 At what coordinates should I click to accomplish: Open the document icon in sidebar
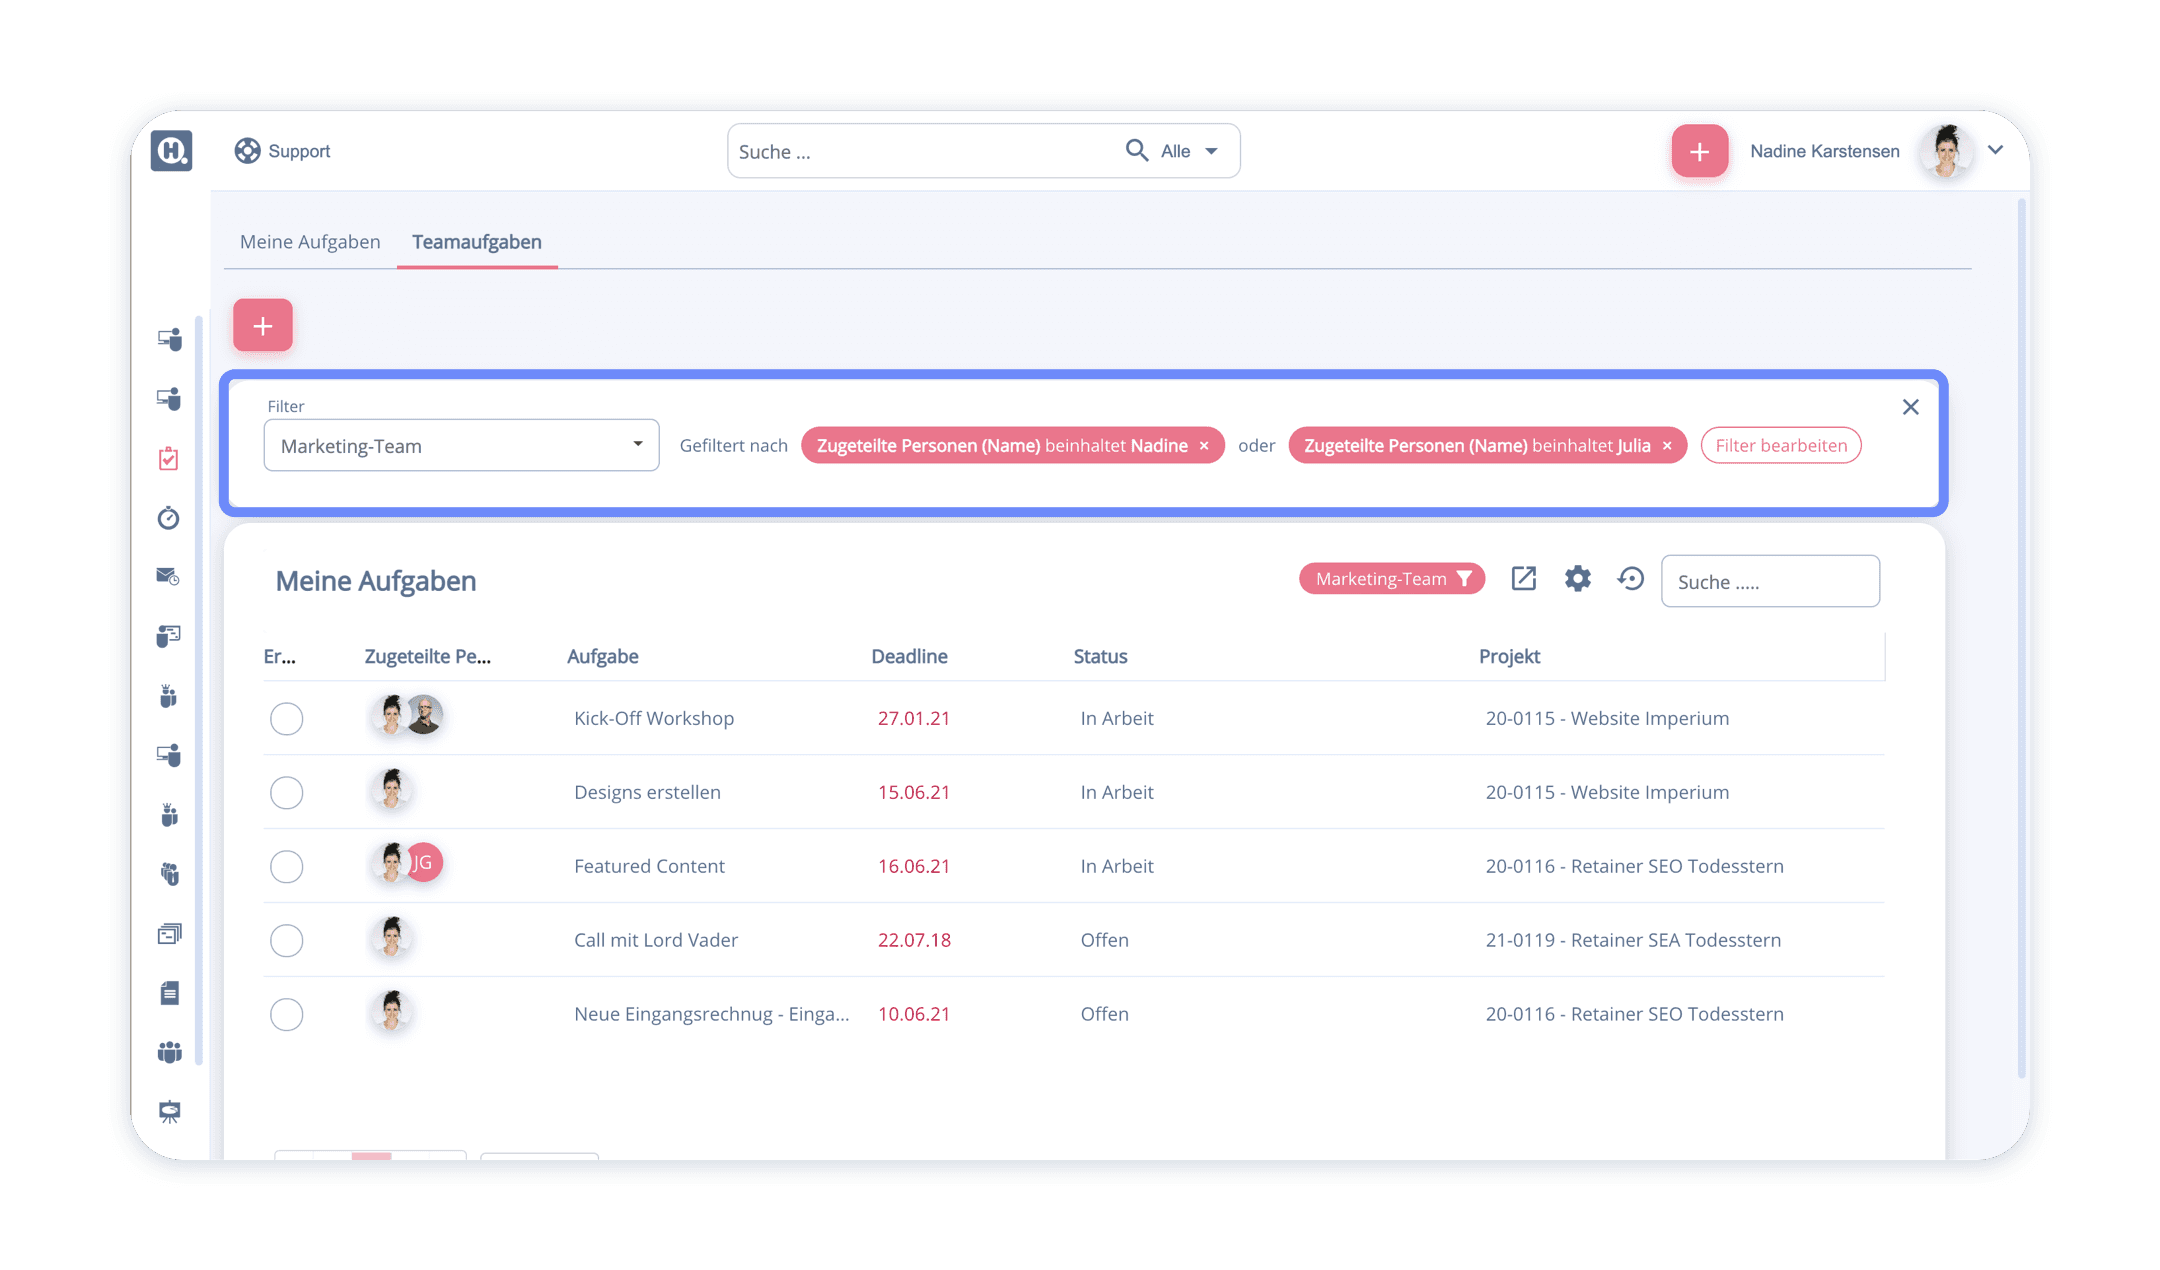pos(169,993)
